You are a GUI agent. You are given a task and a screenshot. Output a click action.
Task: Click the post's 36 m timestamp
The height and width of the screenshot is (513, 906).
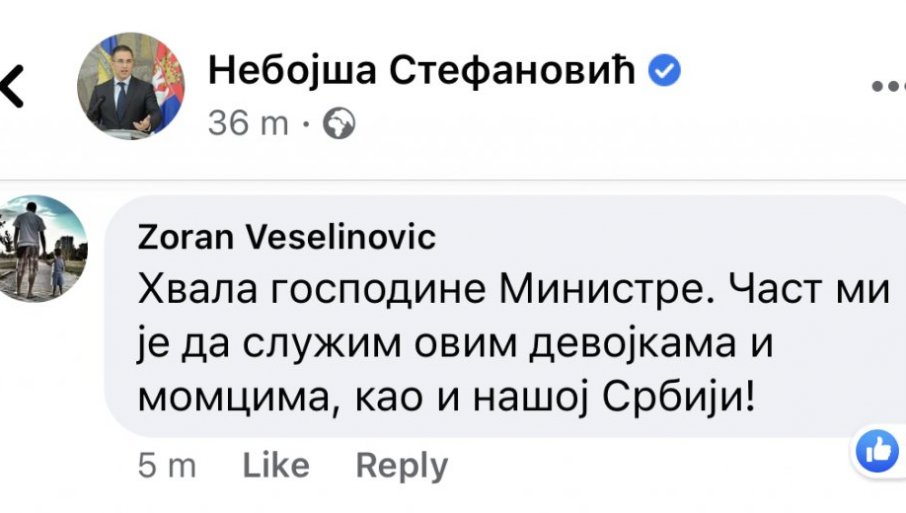pos(248,124)
